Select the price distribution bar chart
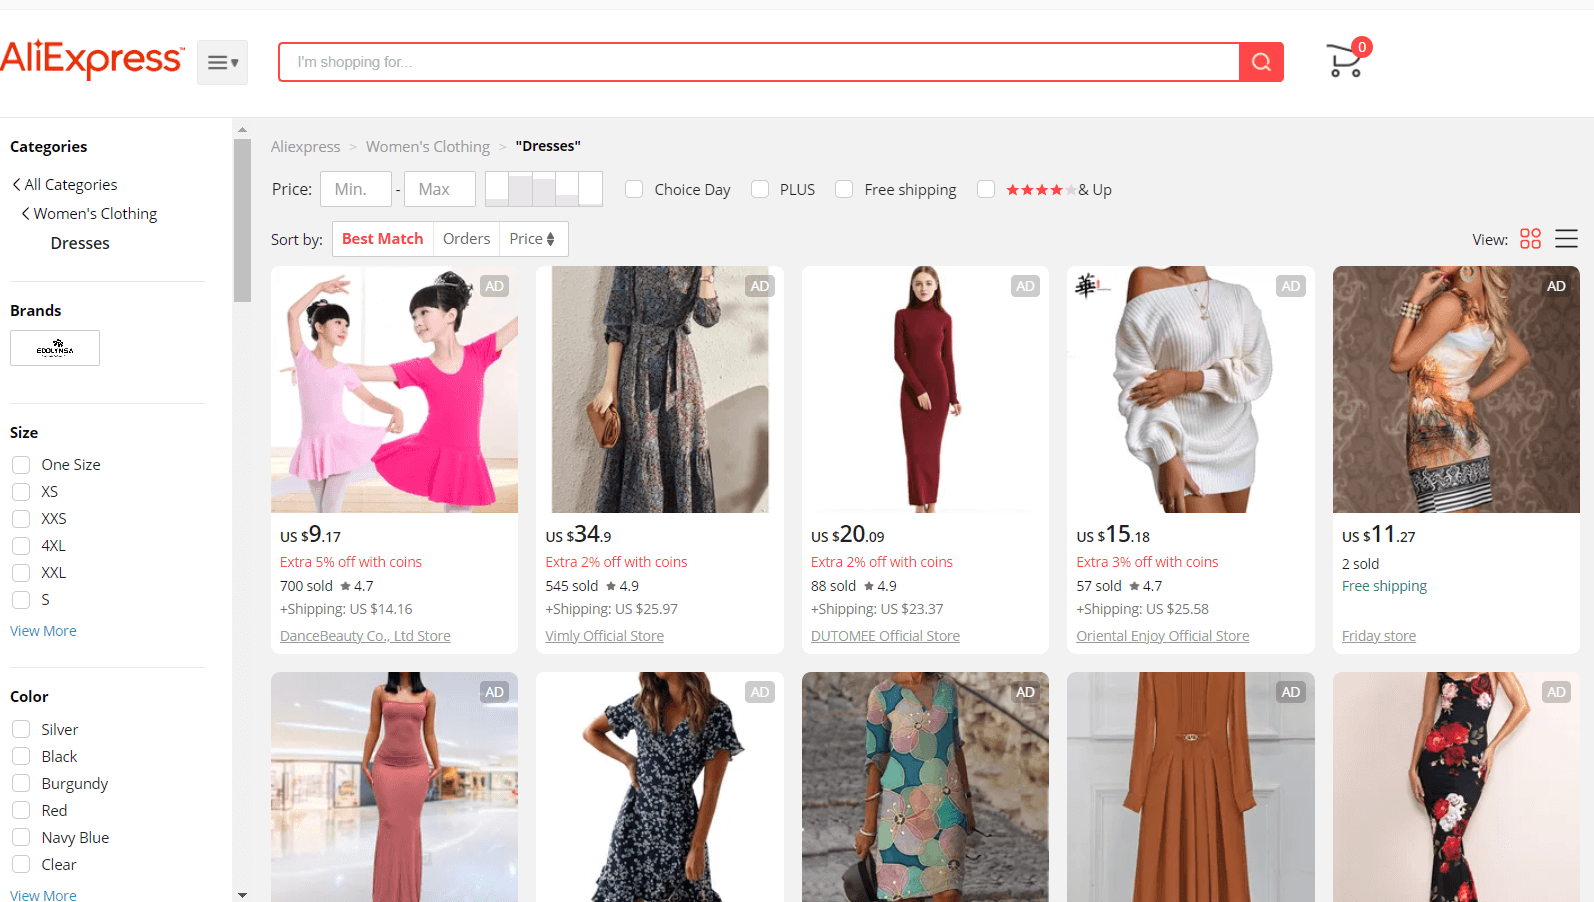This screenshot has width=1594, height=902. pyautogui.click(x=544, y=189)
